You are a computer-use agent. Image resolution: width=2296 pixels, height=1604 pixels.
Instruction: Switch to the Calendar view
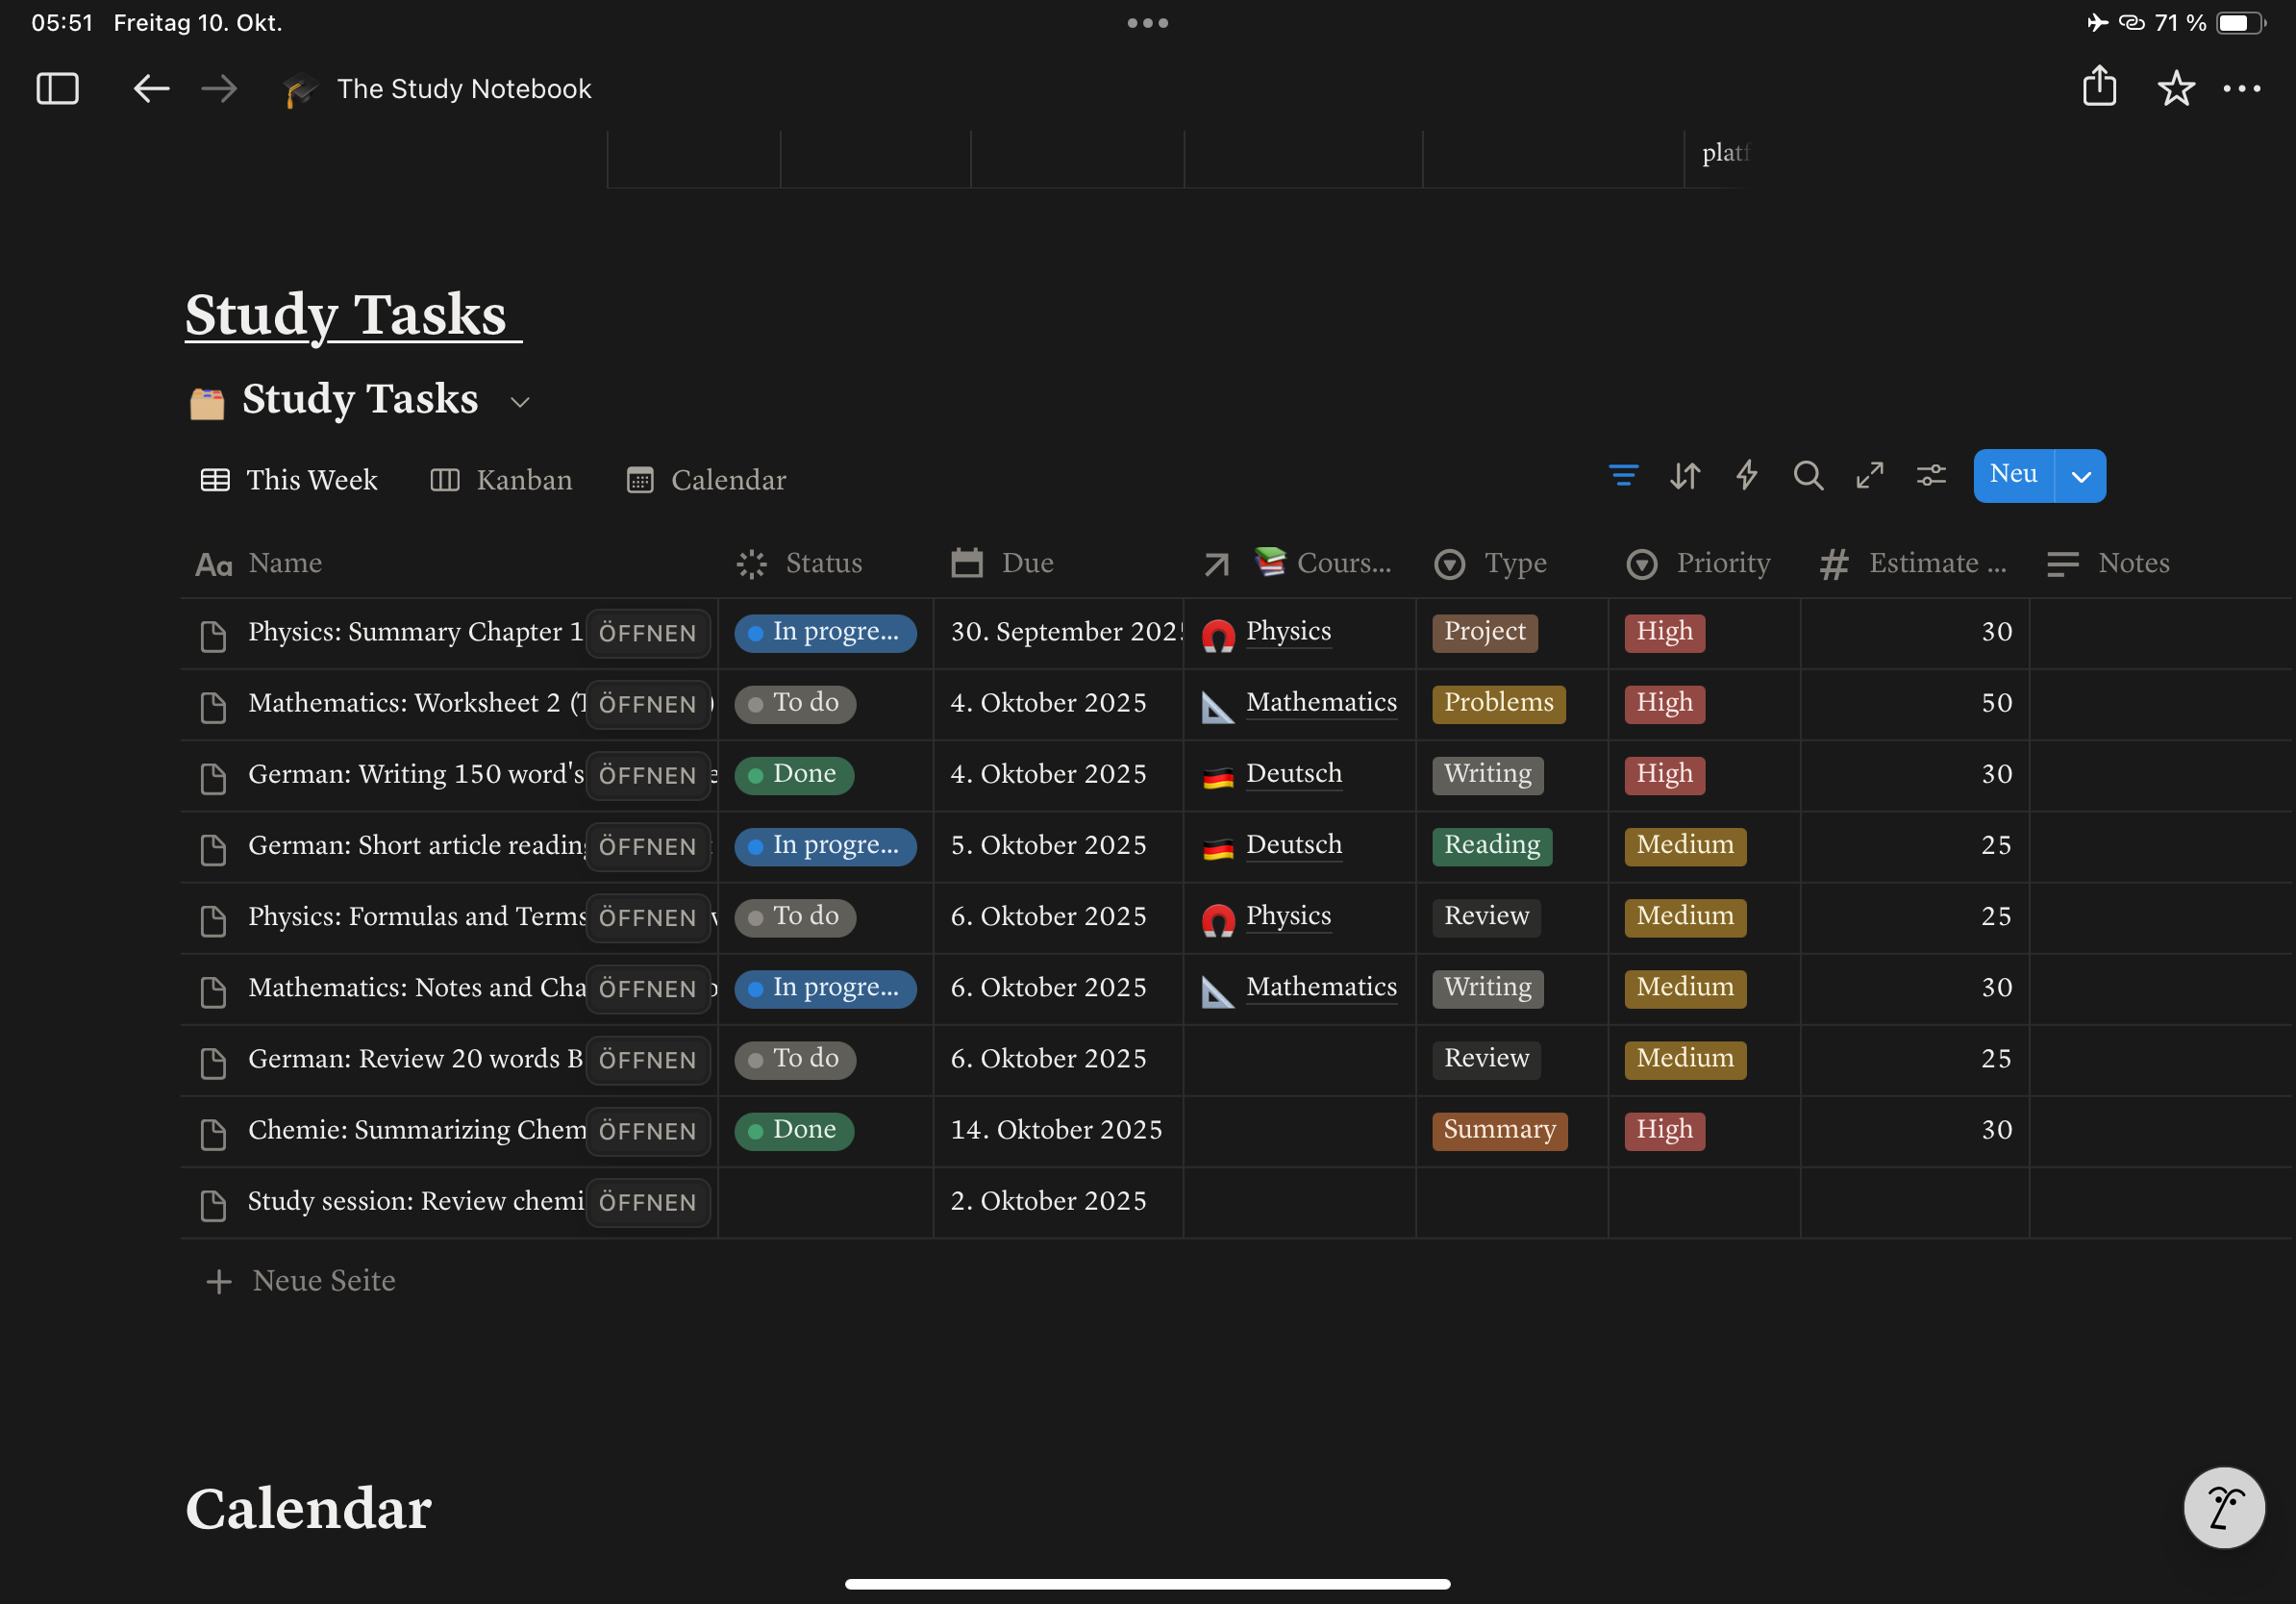point(728,480)
